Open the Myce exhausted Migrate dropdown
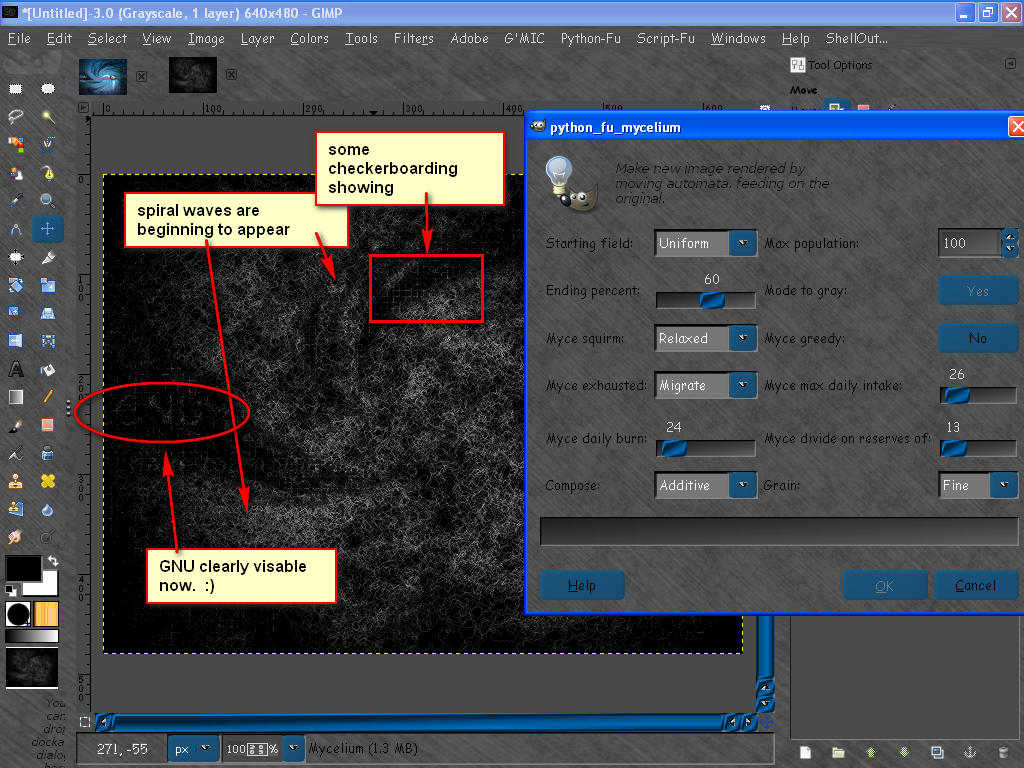1024x768 pixels. [x=705, y=385]
